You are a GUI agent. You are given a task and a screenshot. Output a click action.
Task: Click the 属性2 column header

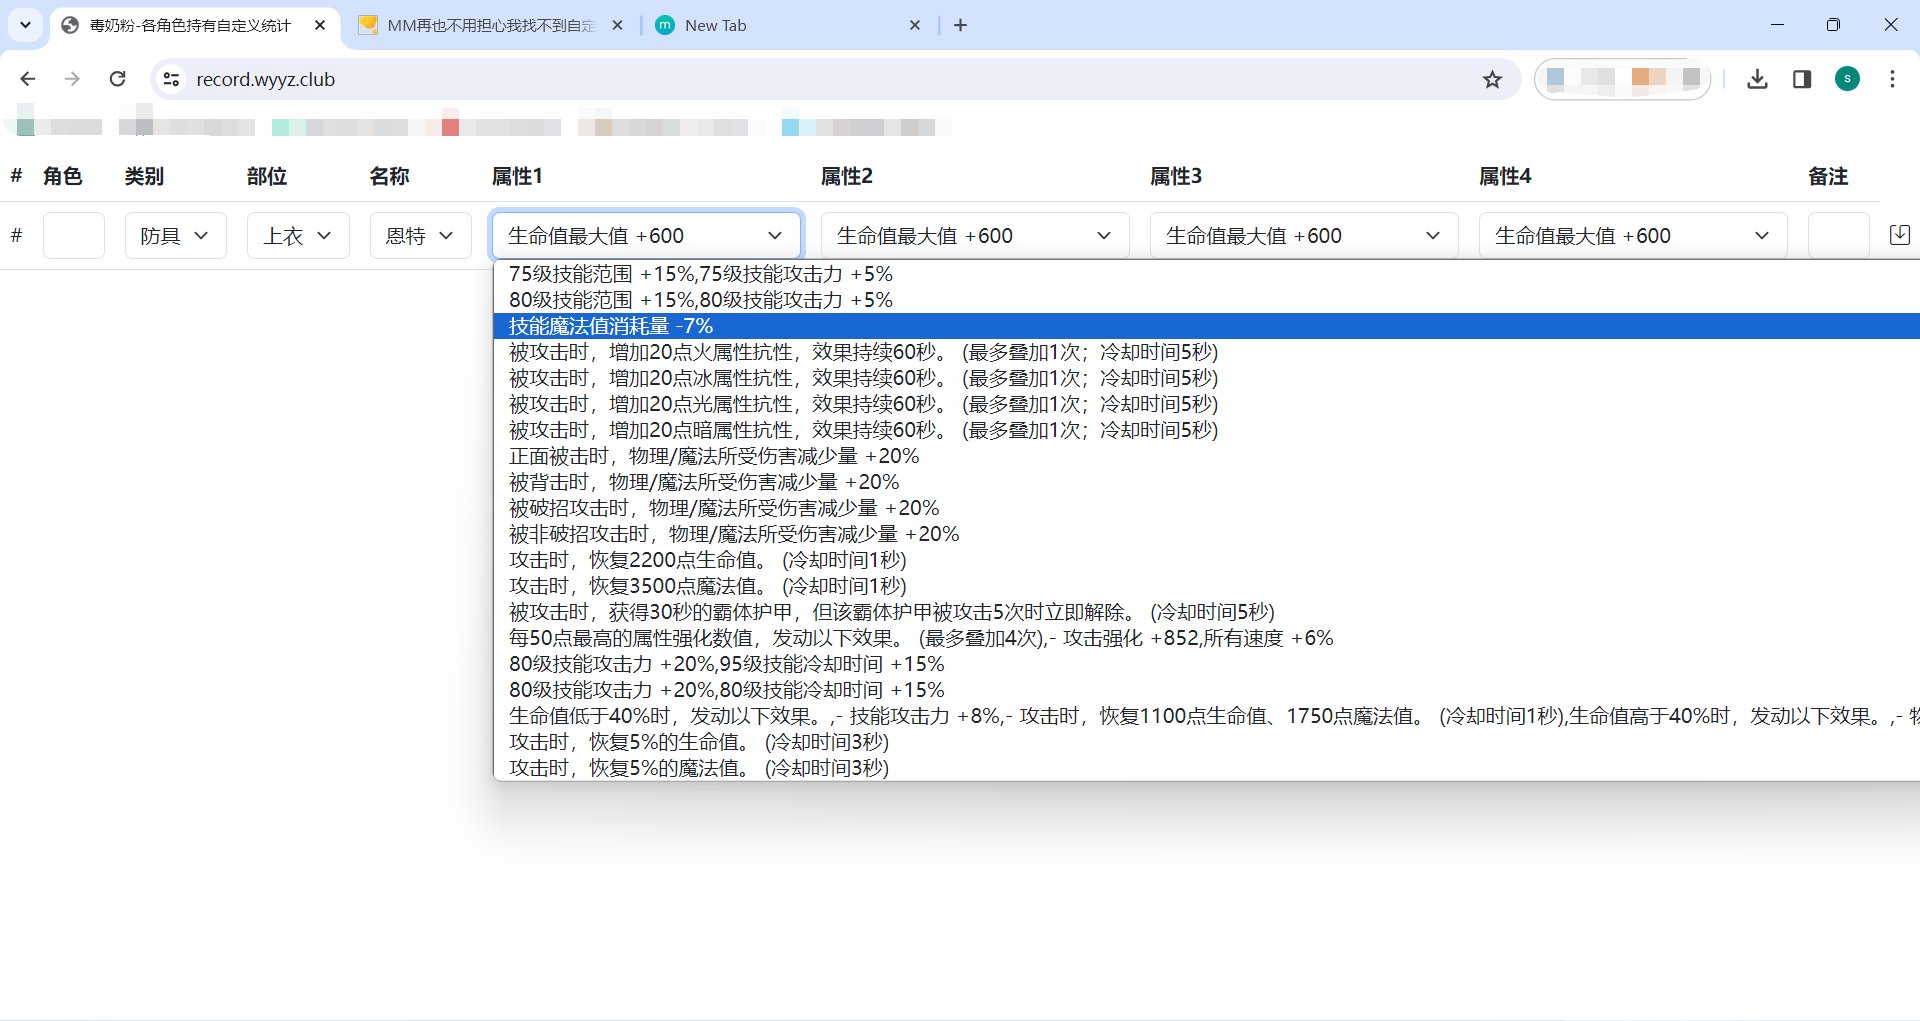point(847,176)
